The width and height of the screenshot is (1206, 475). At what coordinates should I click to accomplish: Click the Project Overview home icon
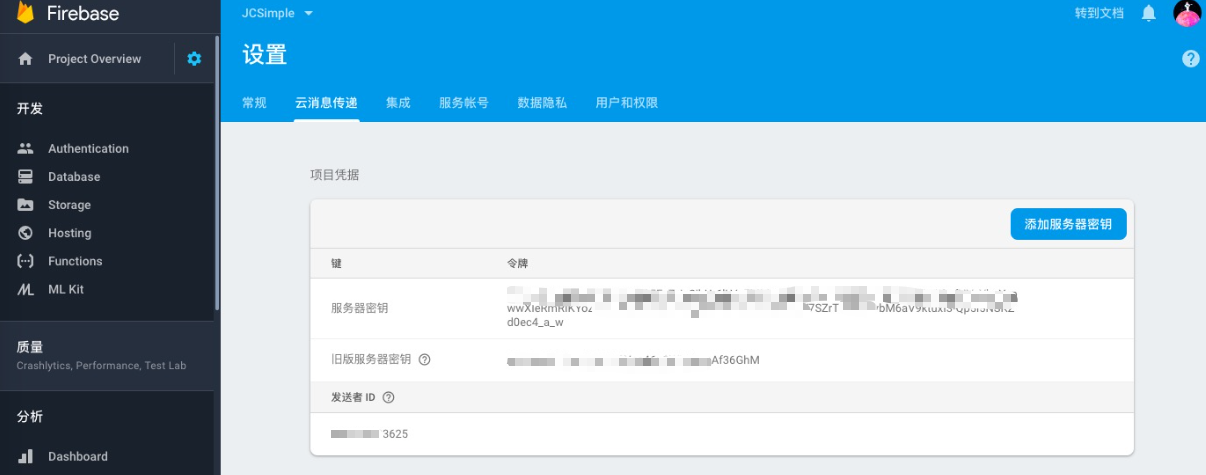(26, 59)
